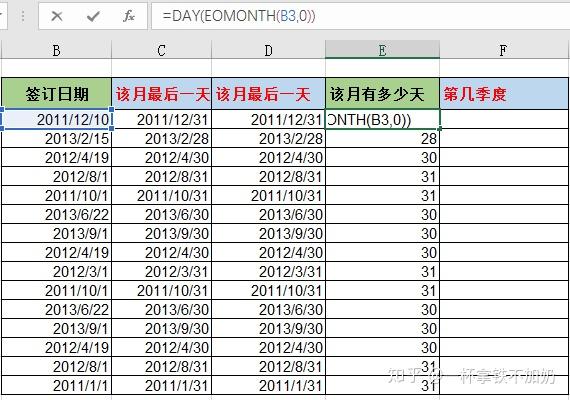Select the 31 in the 2012/3/1 row
The image size is (570, 400).
tap(382, 271)
